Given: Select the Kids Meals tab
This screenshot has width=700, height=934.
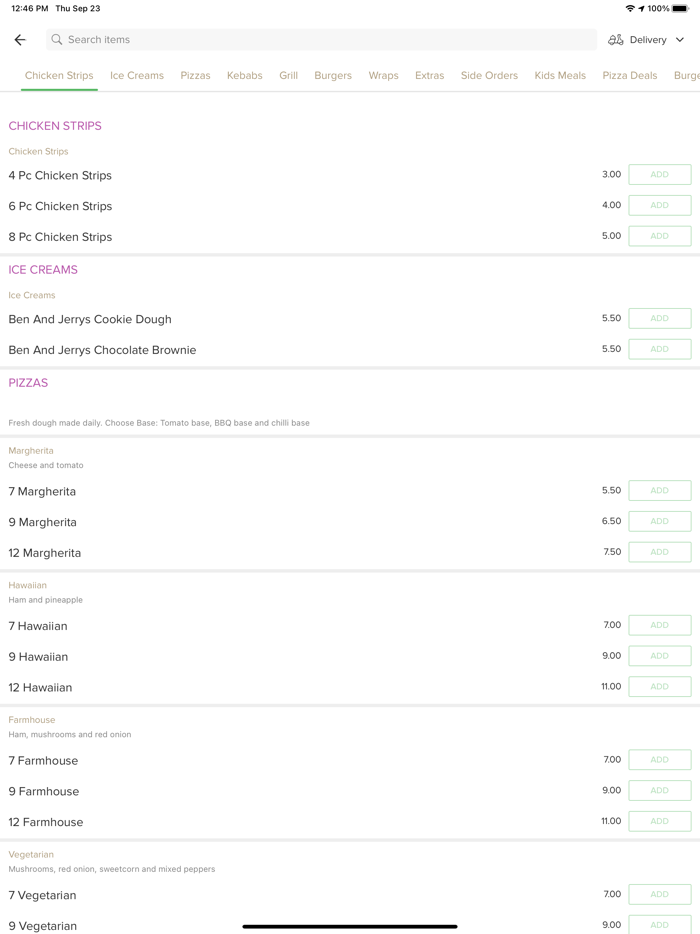Looking at the screenshot, I should pos(560,76).
